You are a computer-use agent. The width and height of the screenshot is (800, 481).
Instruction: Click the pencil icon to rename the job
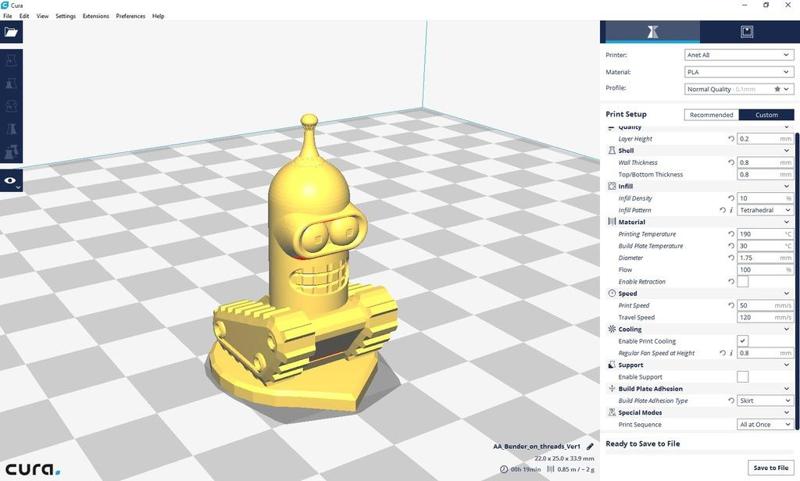(590, 446)
